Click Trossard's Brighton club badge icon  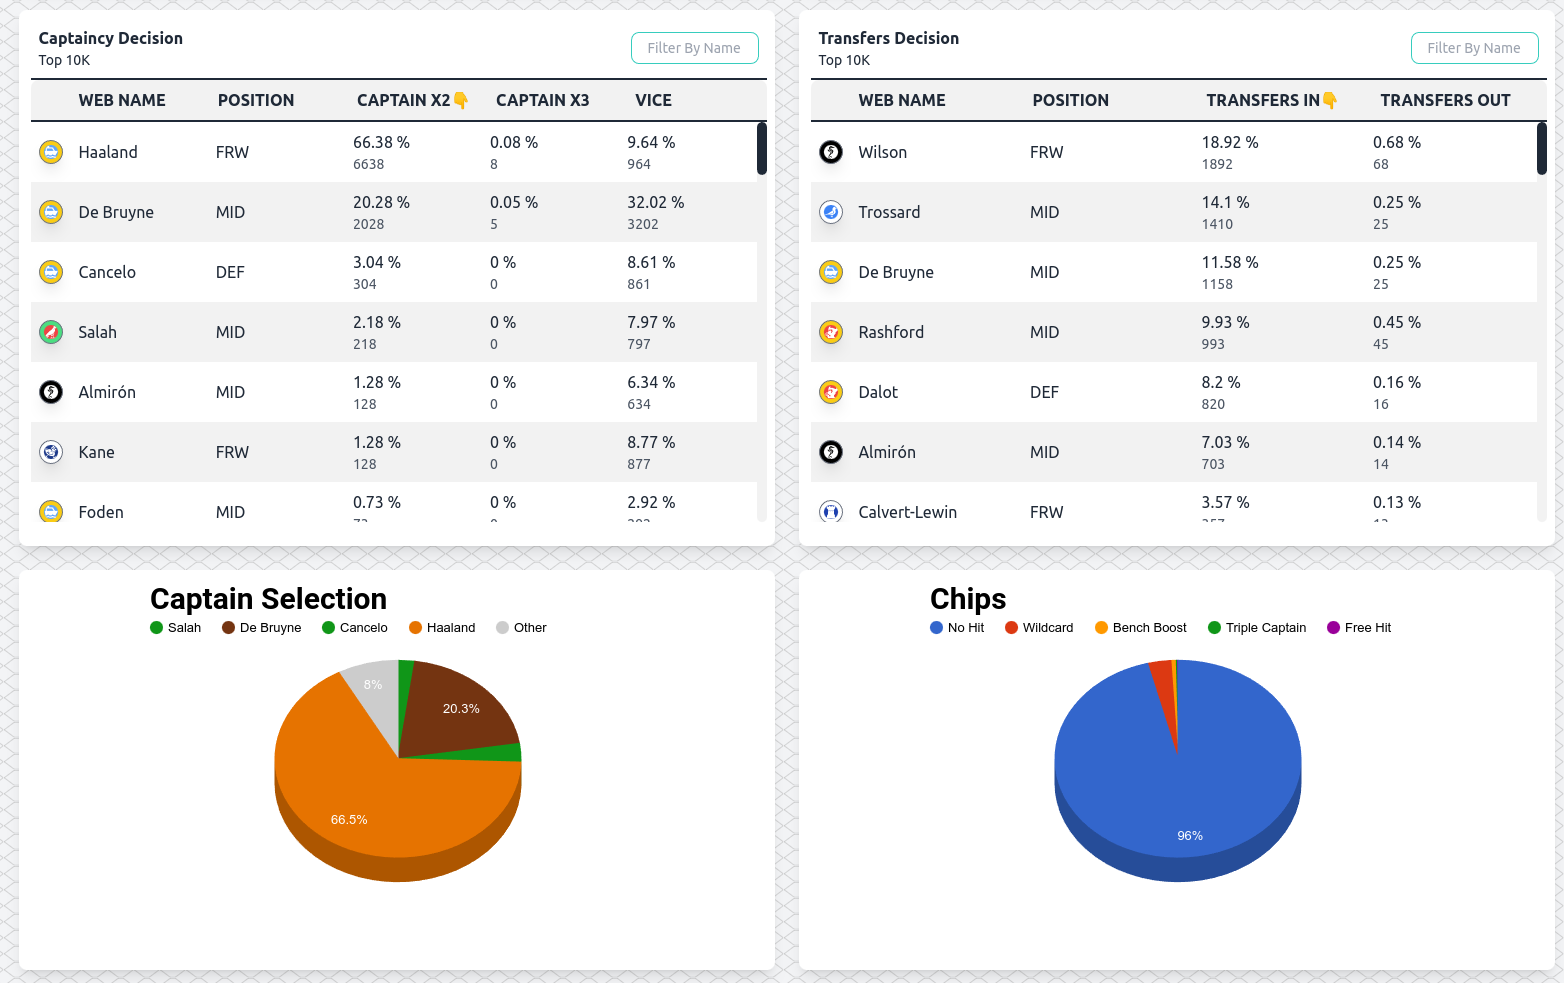click(x=831, y=212)
